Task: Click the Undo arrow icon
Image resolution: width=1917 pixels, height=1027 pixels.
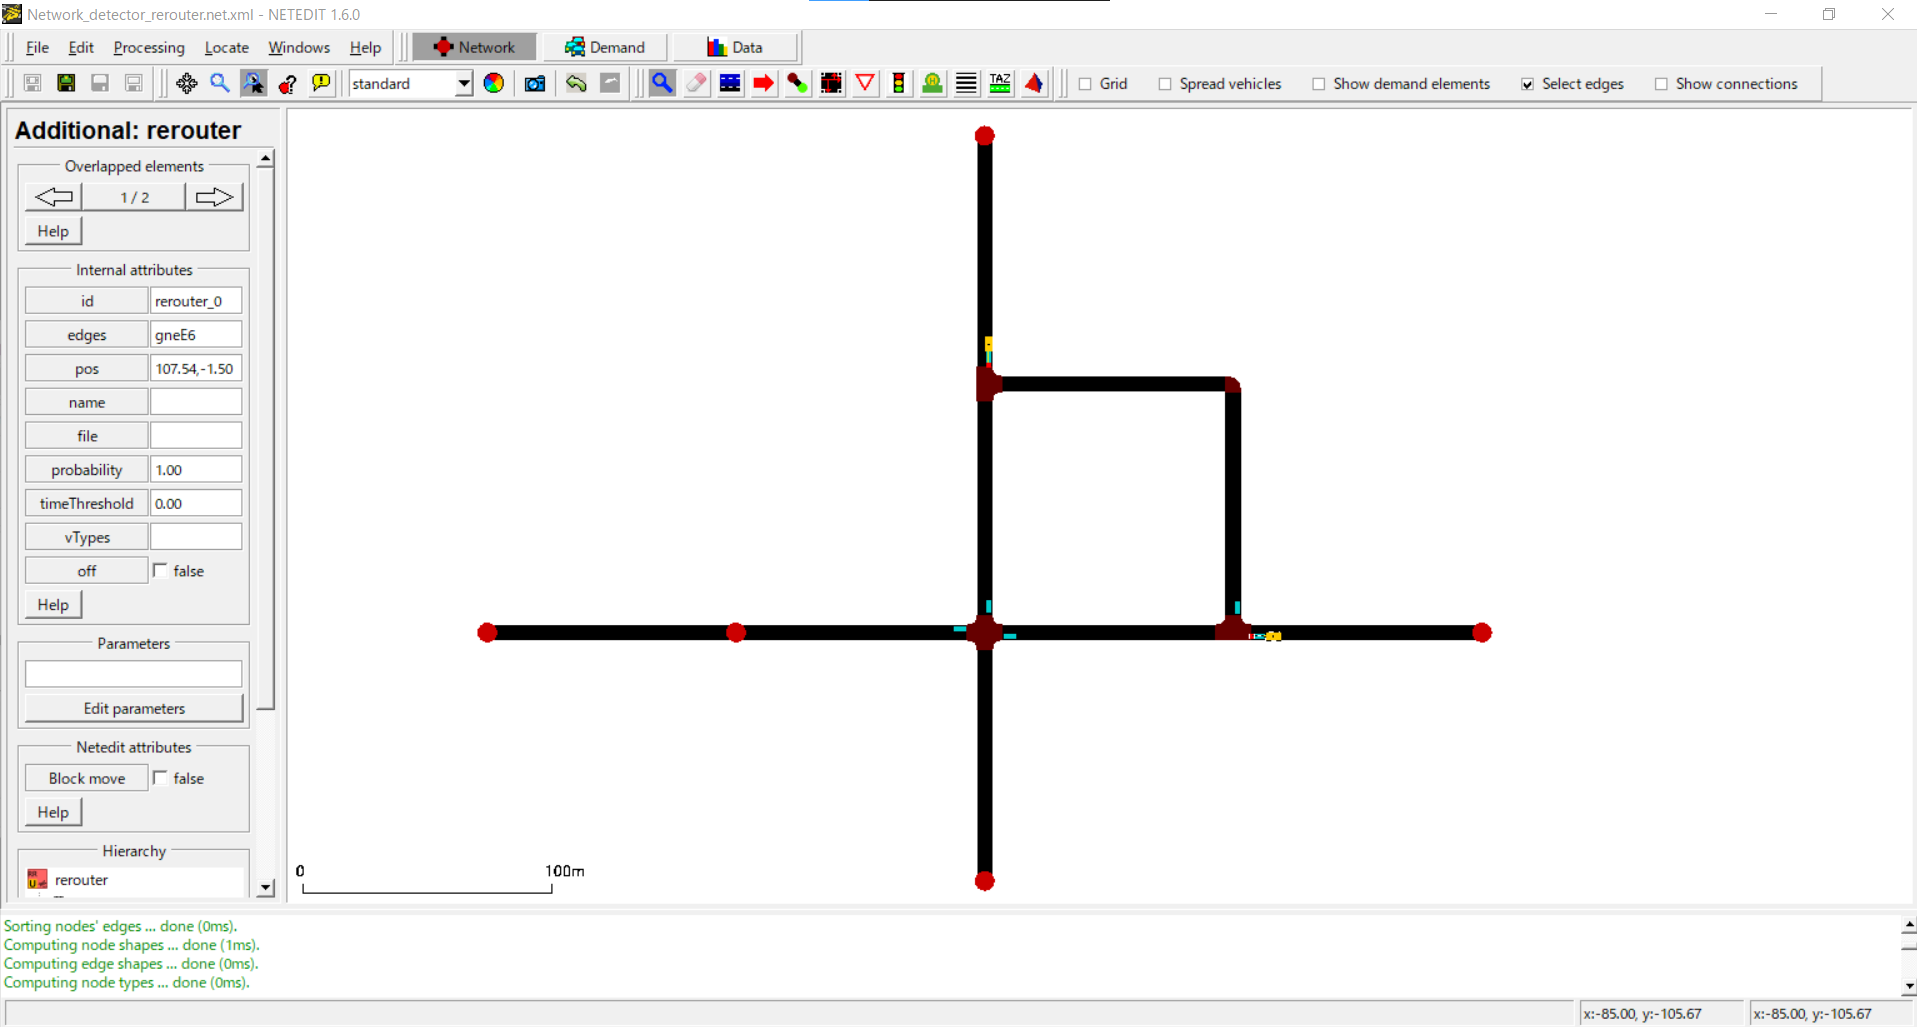Action: pos(576,83)
